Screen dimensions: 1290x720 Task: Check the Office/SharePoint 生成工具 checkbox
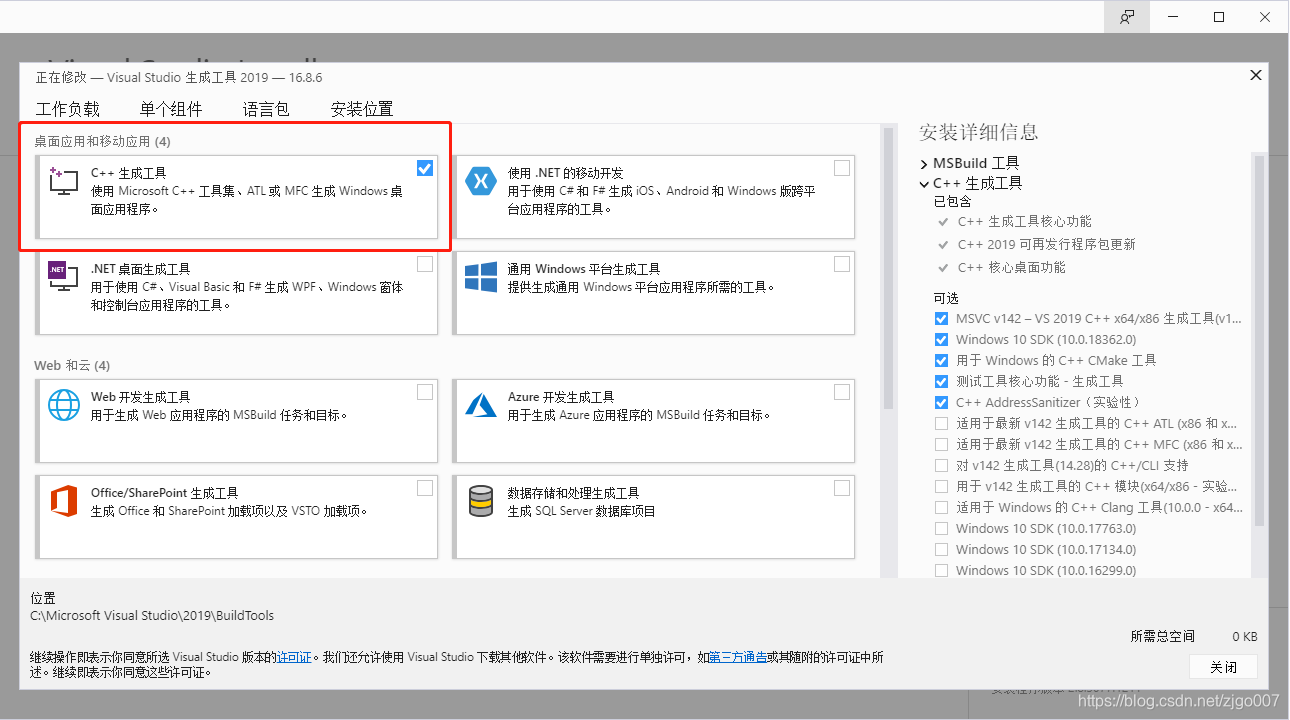(x=425, y=488)
